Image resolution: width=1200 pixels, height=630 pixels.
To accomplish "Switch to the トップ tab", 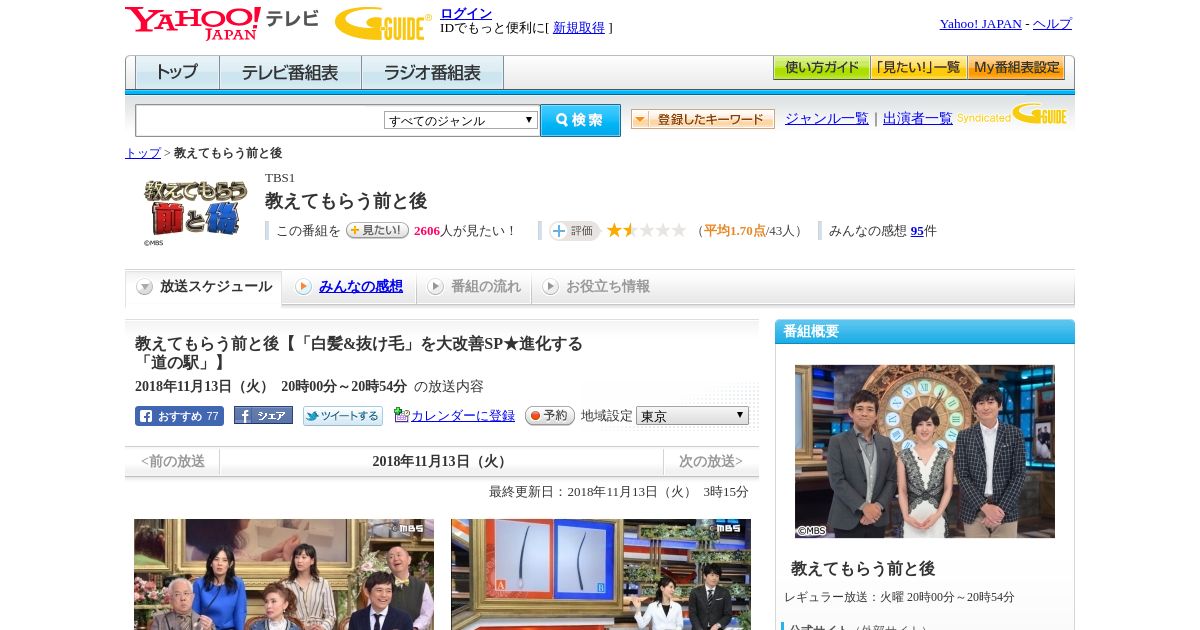I will 177,73.
